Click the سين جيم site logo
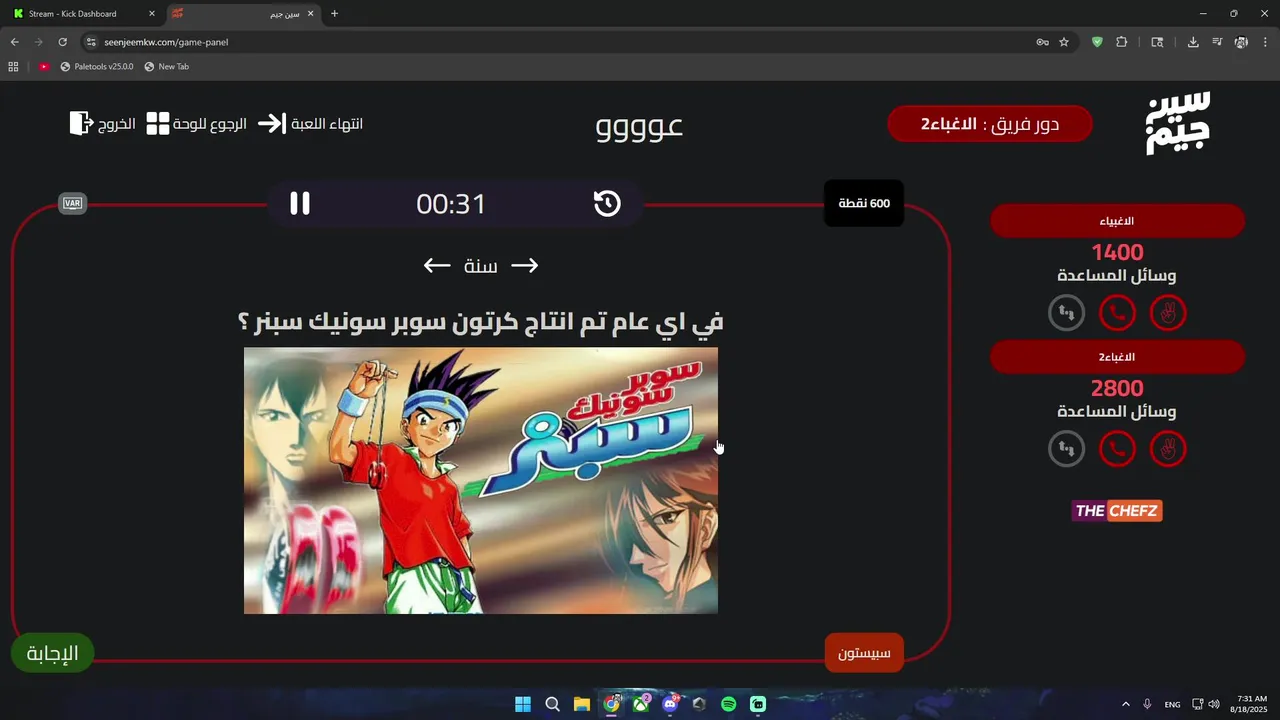The image size is (1280, 720). point(1177,123)
